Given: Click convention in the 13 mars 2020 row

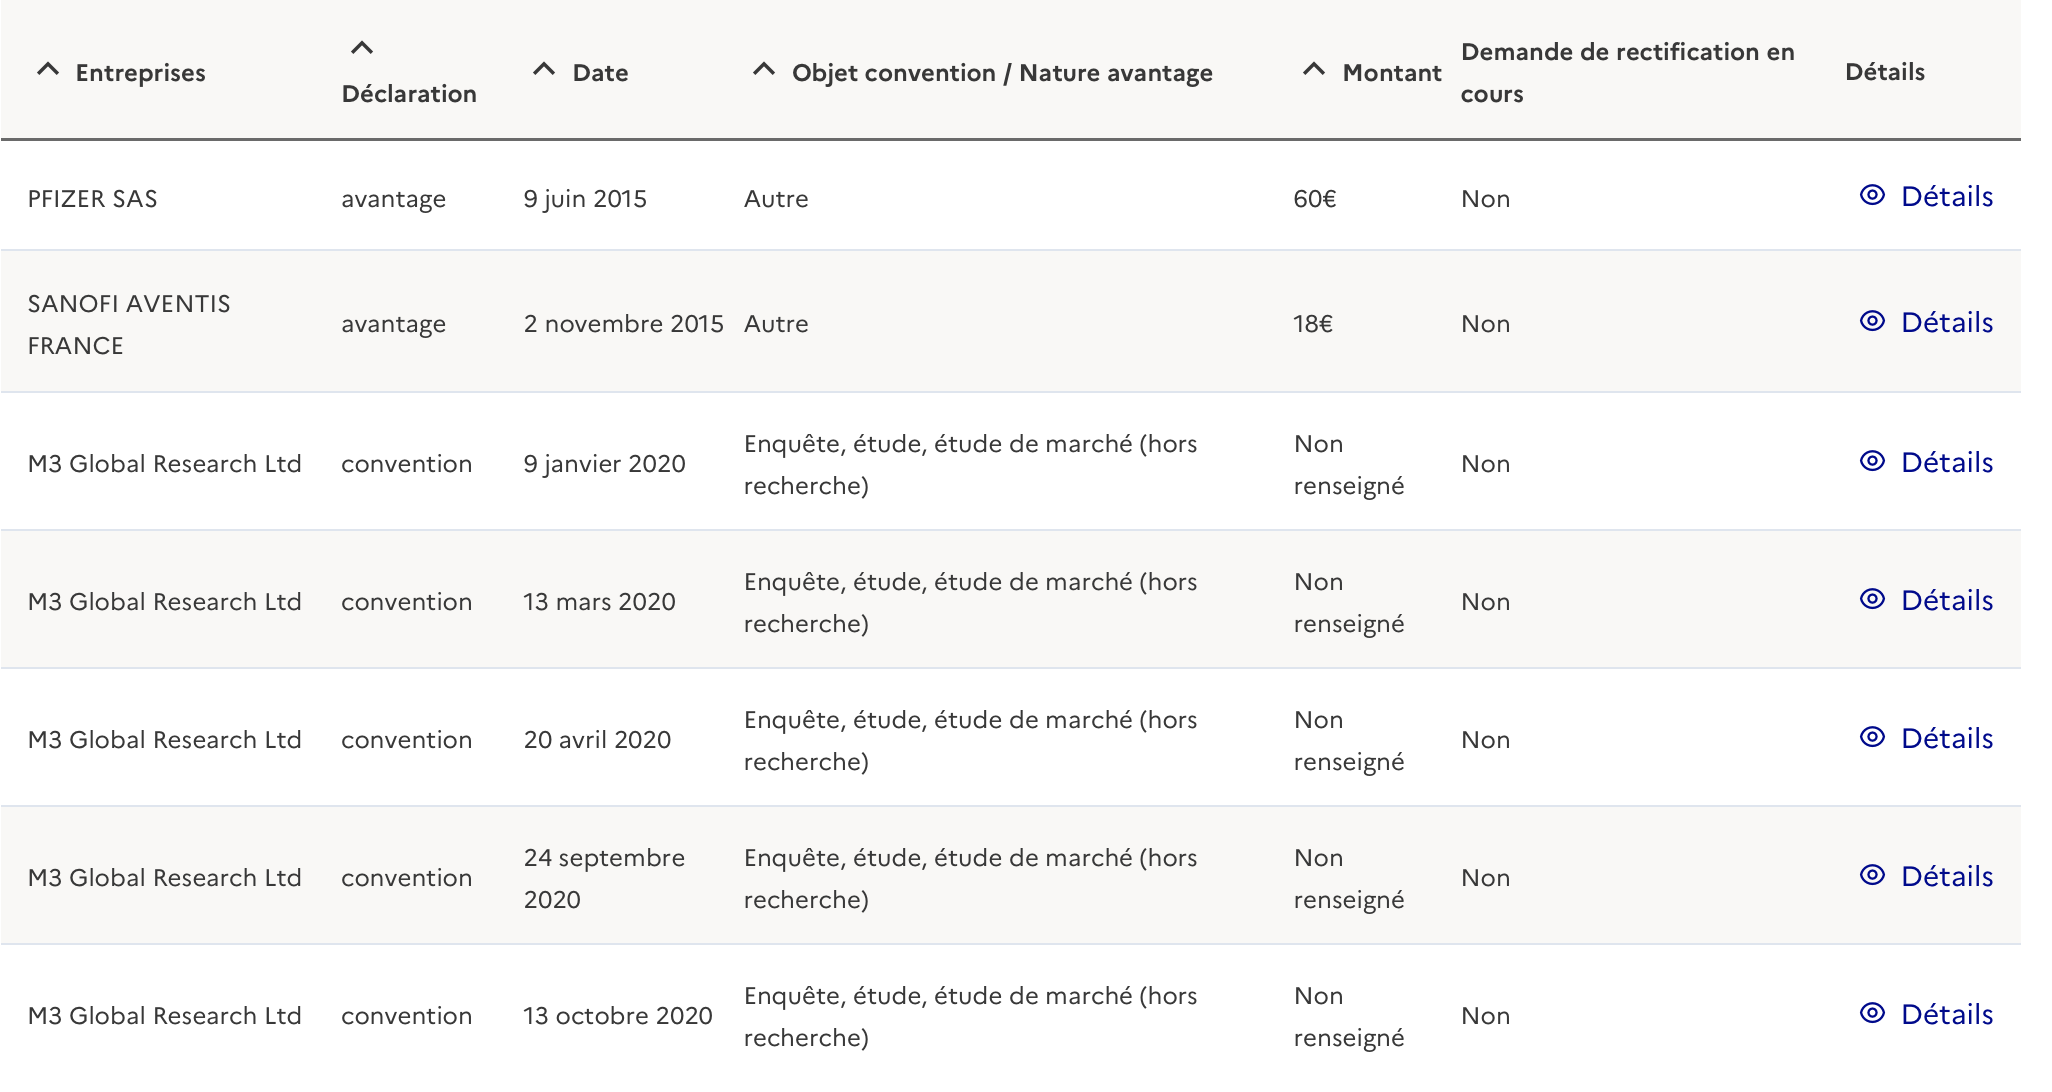Looking at the screenshot, I should click(x=406, y=602).
